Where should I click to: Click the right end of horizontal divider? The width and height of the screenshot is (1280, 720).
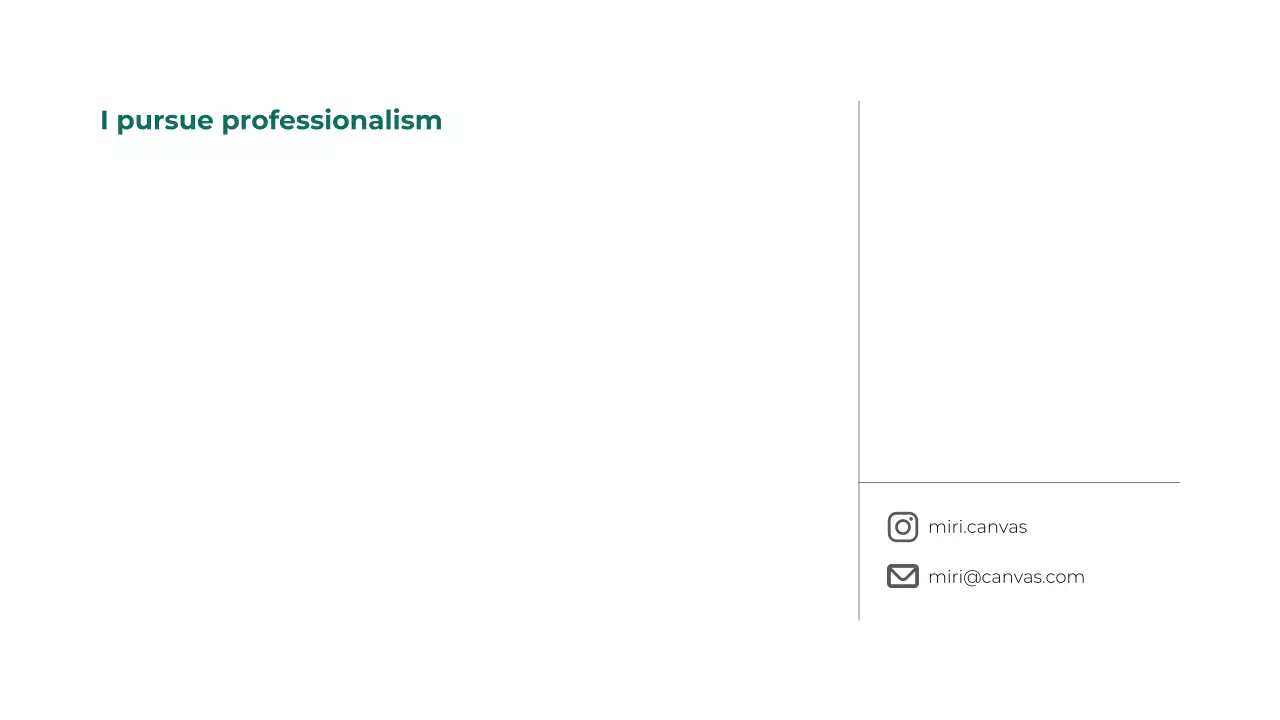[x=1177, y=482]
